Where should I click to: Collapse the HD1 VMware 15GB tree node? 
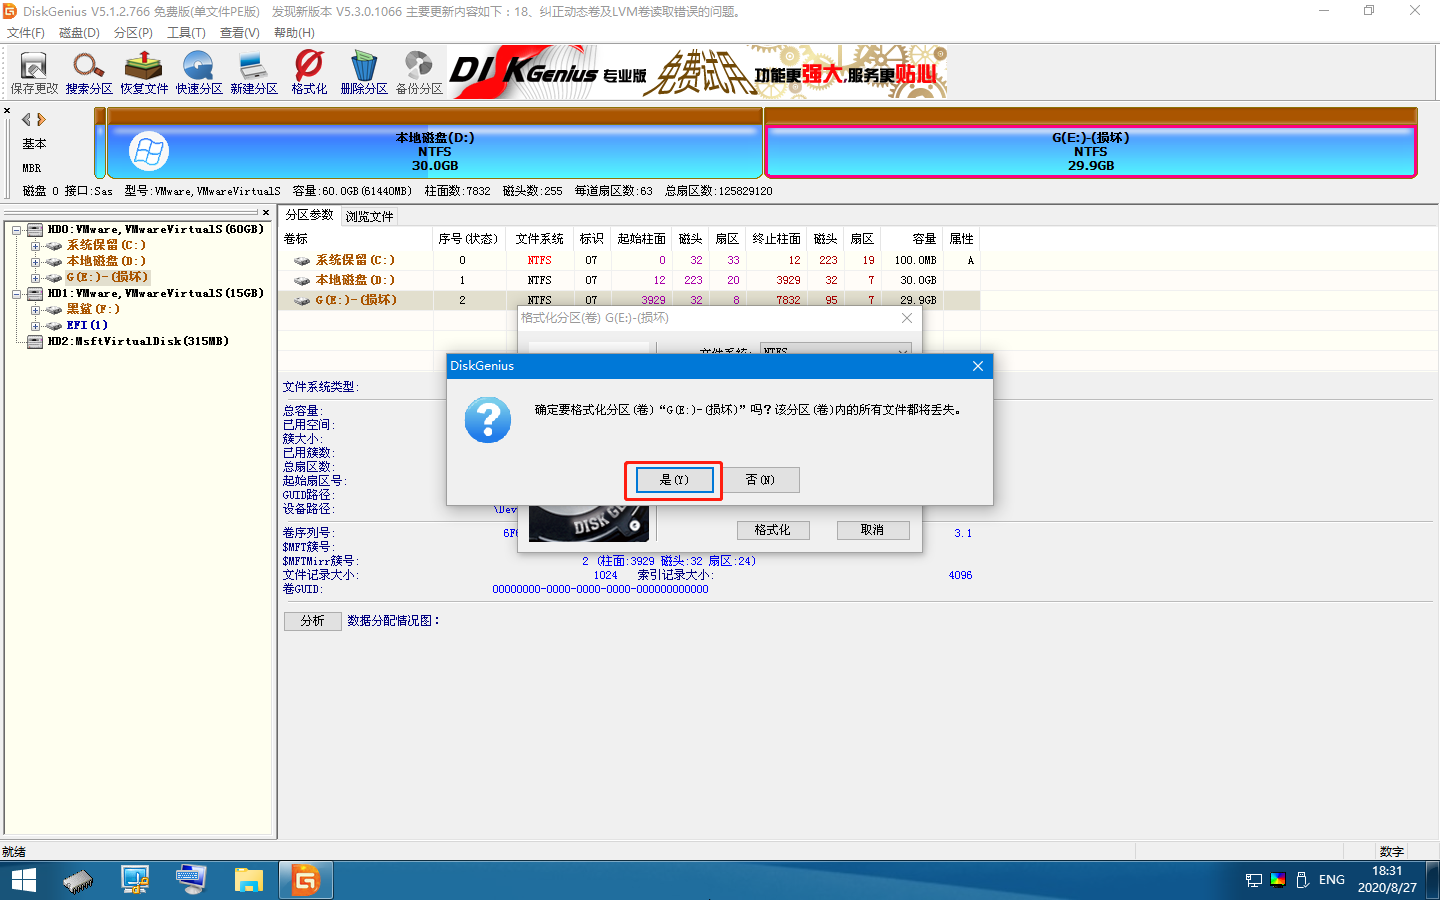[16, 294]
